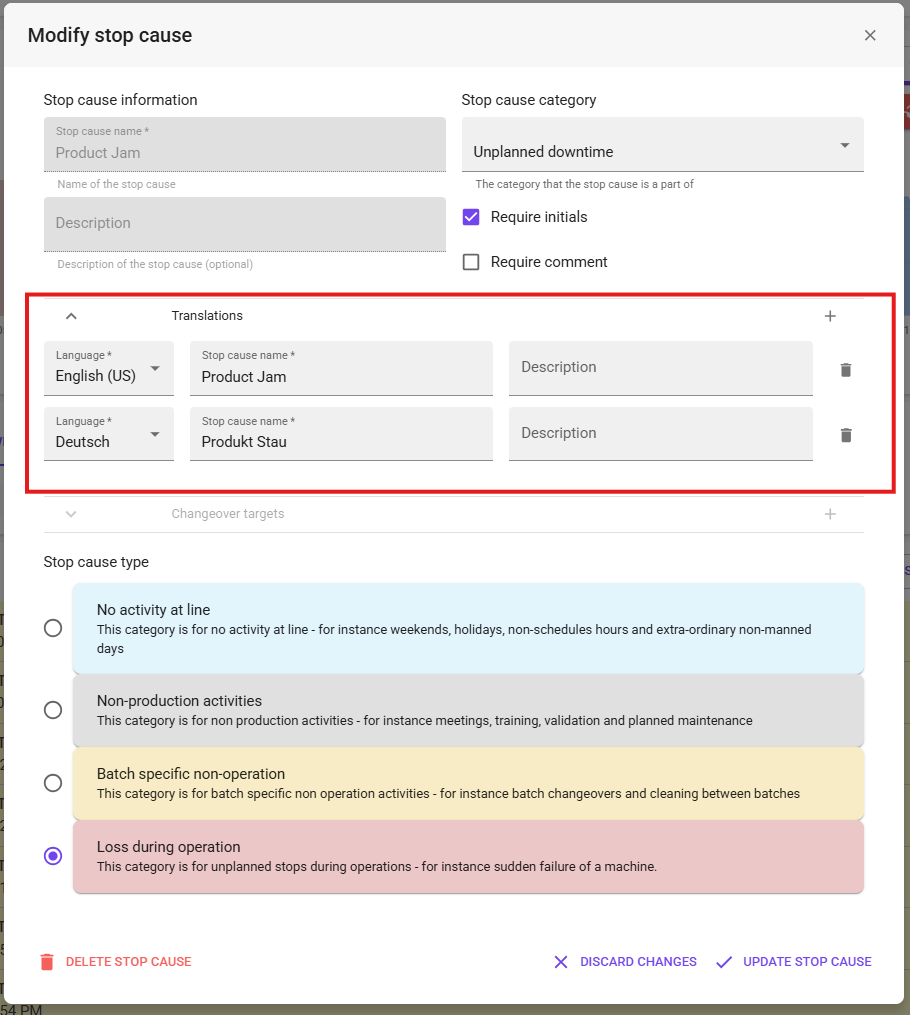Image resolution: width=910 pixels, height=1015 pixels.
Task: Click Discard Changes button
Action: click(x=625, y=962)
